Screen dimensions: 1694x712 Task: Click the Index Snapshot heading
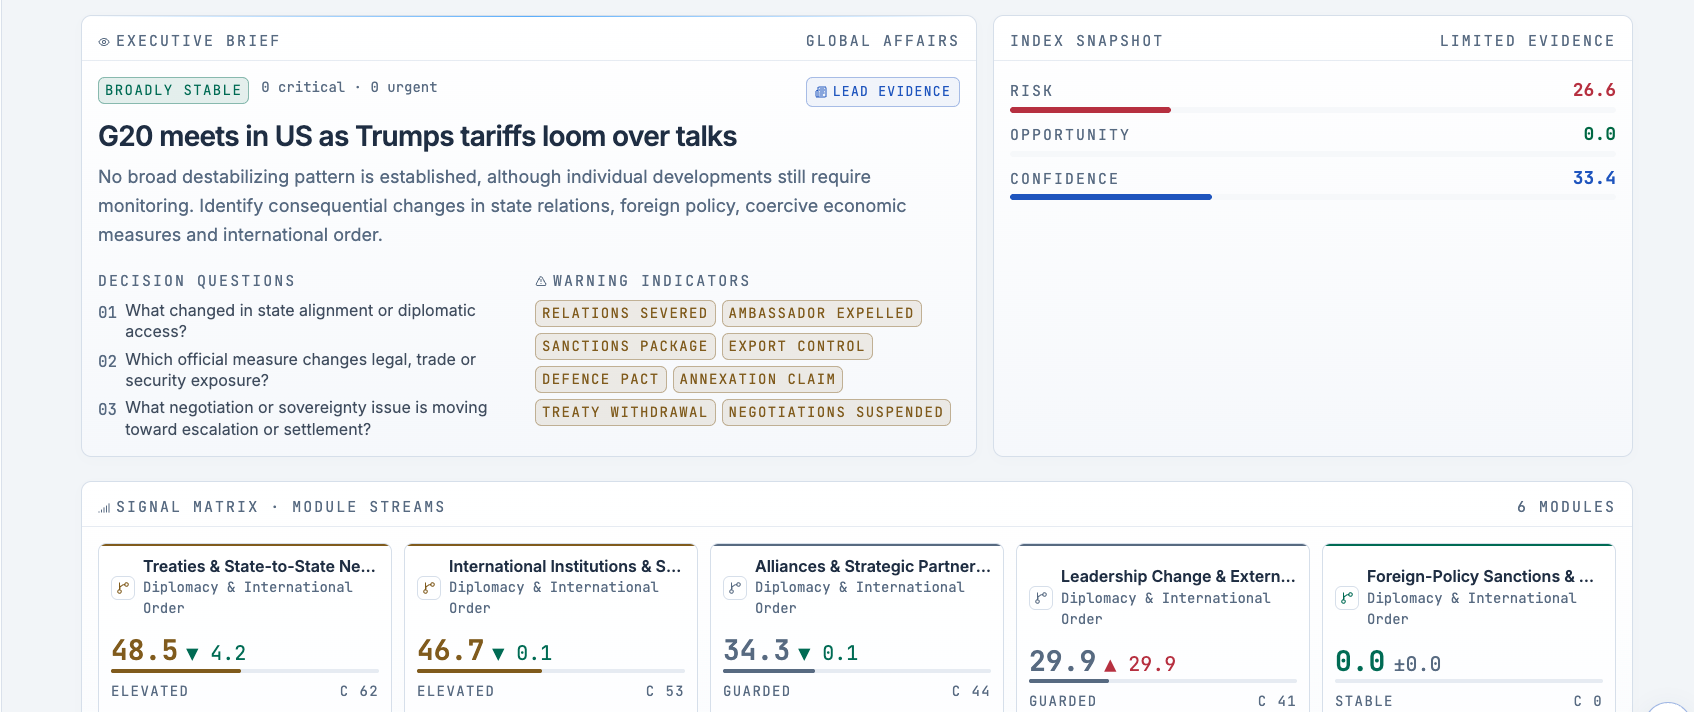click(x=1087, y=41)
